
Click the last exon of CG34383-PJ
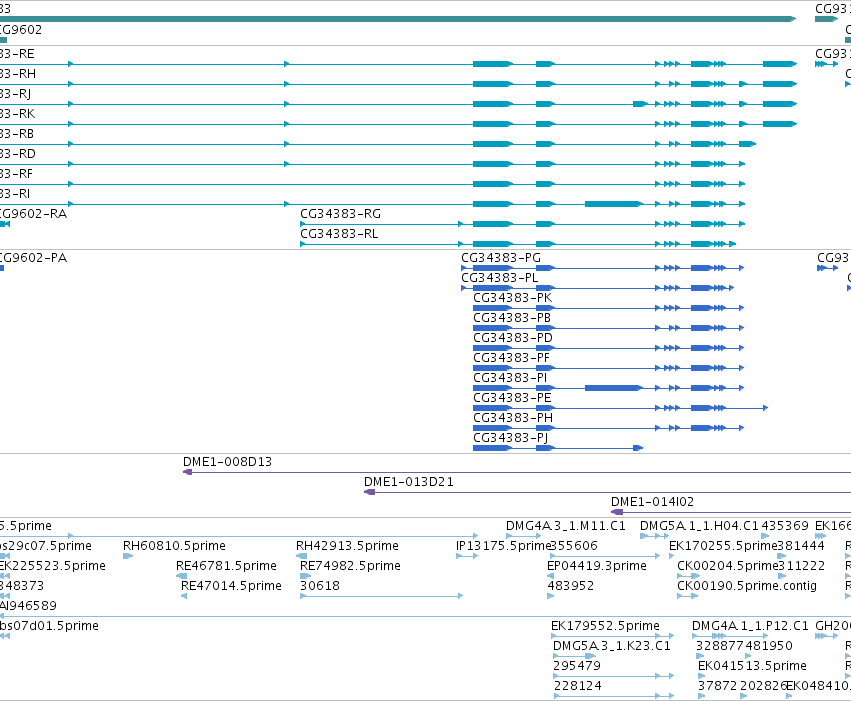coord(638,448)
